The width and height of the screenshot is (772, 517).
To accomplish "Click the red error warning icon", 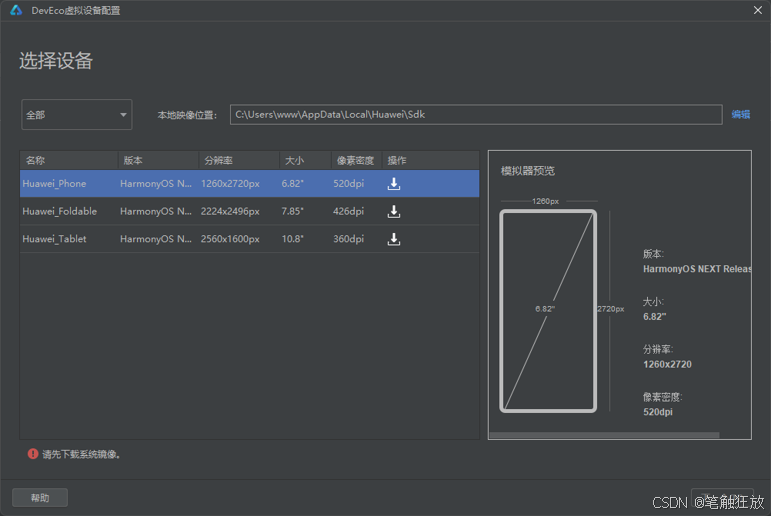I will click(33, 454).
